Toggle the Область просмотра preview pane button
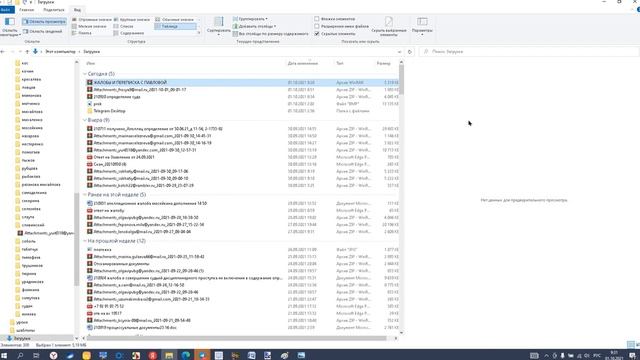The height and width of the screenshot is (360, 640). click(x=44, y=22)
